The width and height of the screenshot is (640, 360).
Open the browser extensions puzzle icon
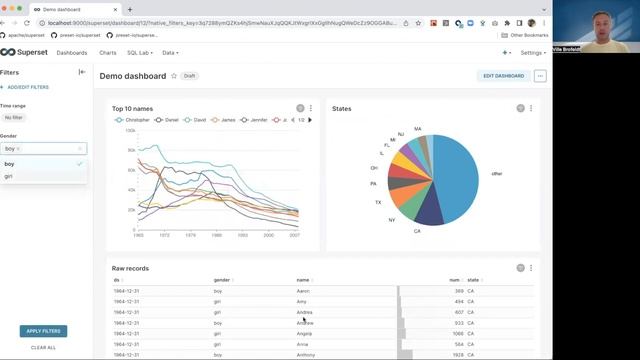pos(507,23)
